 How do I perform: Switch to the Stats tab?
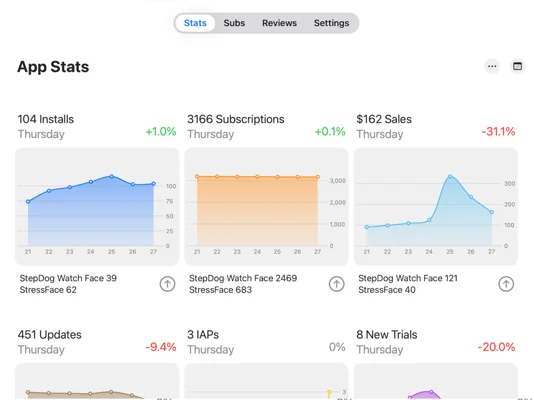195,23
